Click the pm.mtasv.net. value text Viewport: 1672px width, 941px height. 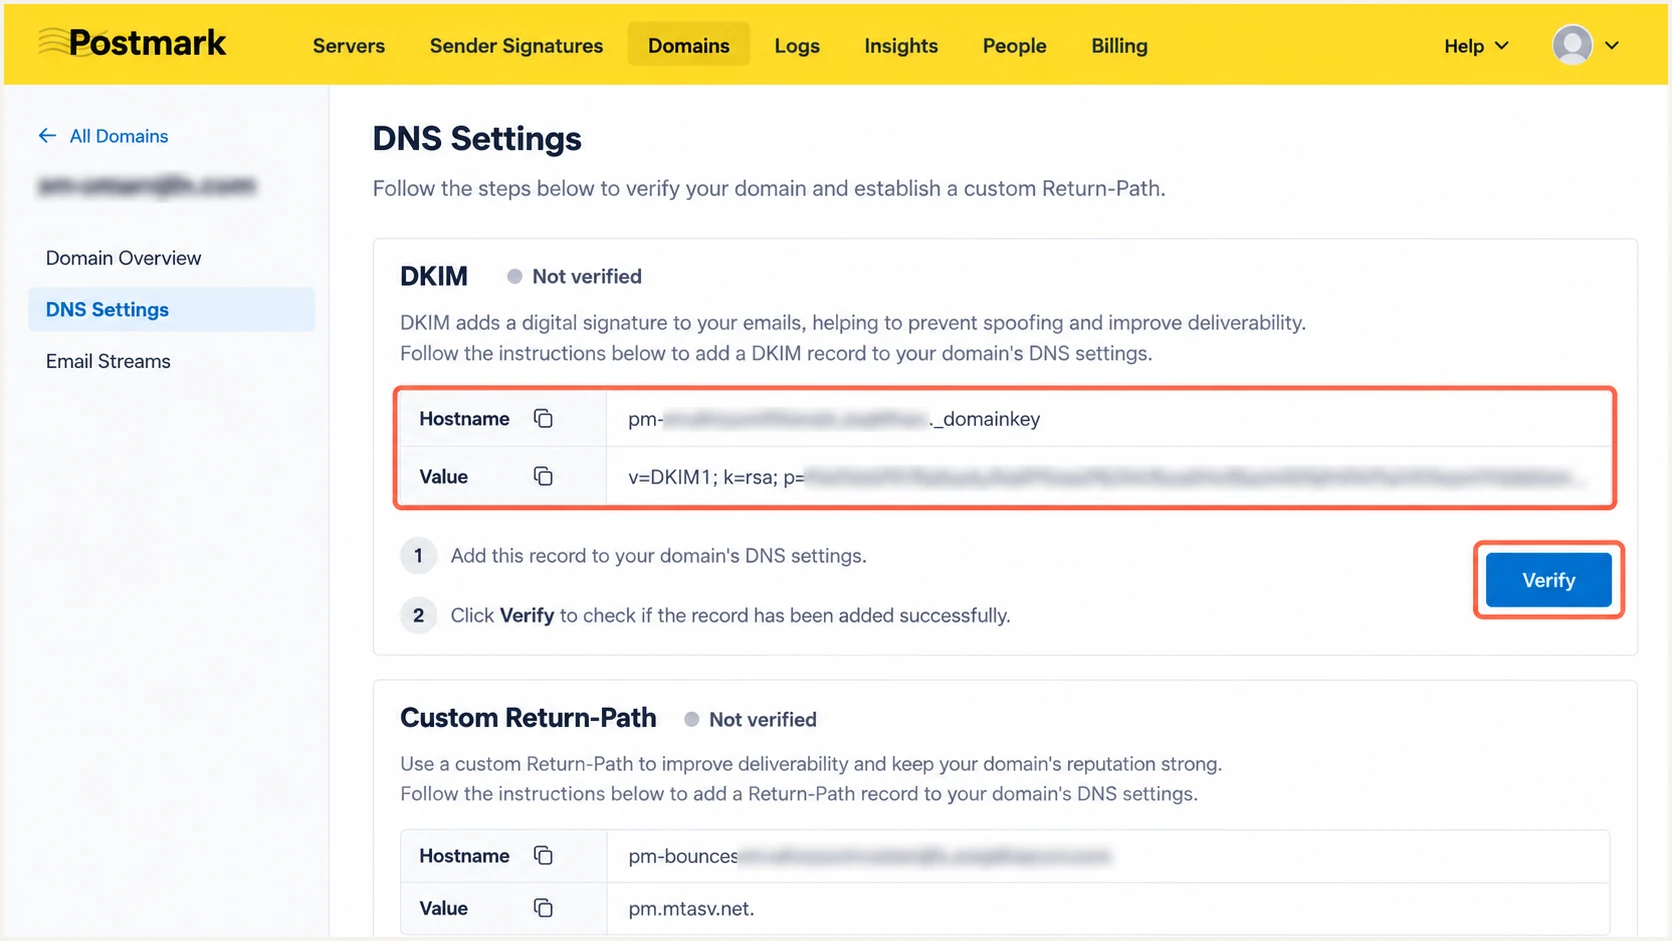(x=691, y=909)
